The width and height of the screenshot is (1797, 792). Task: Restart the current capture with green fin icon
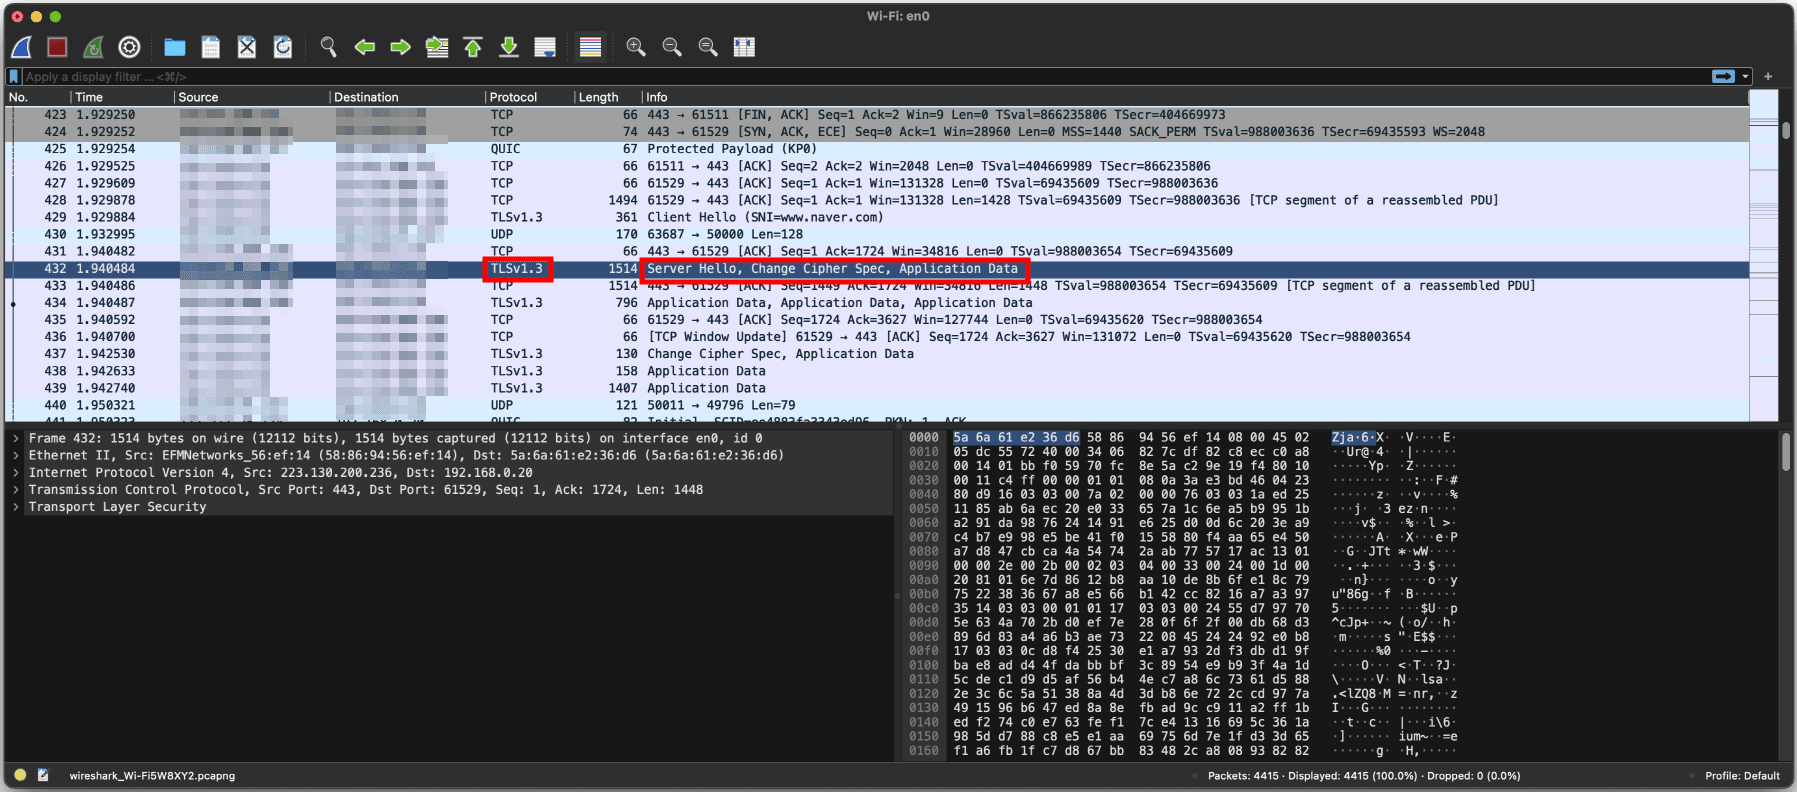(93, 47)
